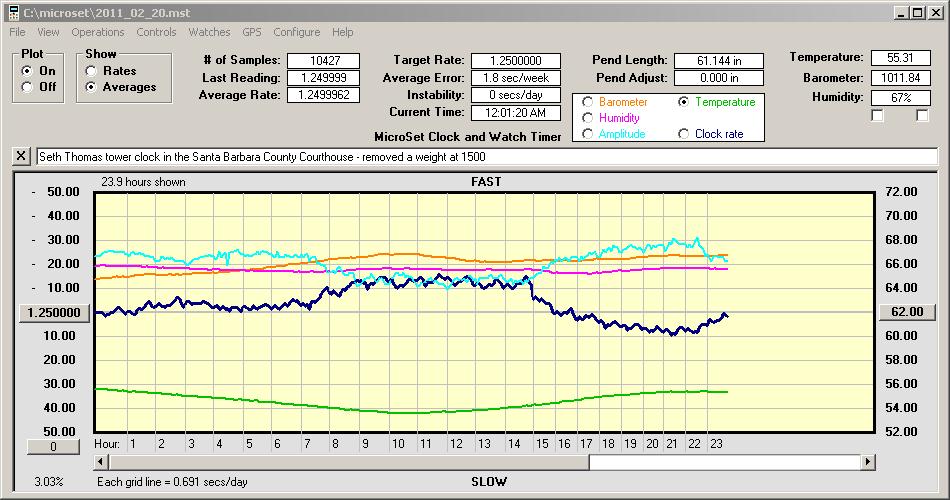Click the Average Rate value field
This screenshot has width=950, height=500.
click(324, 95)
